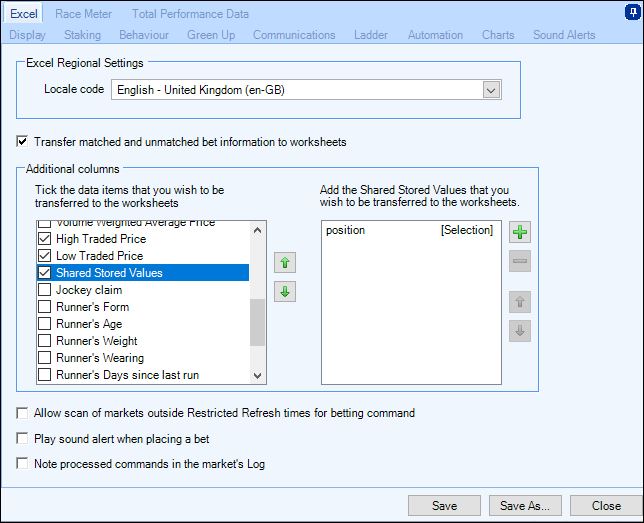
Task: Switch to the Race Meter tab
Action: [83, 14]
